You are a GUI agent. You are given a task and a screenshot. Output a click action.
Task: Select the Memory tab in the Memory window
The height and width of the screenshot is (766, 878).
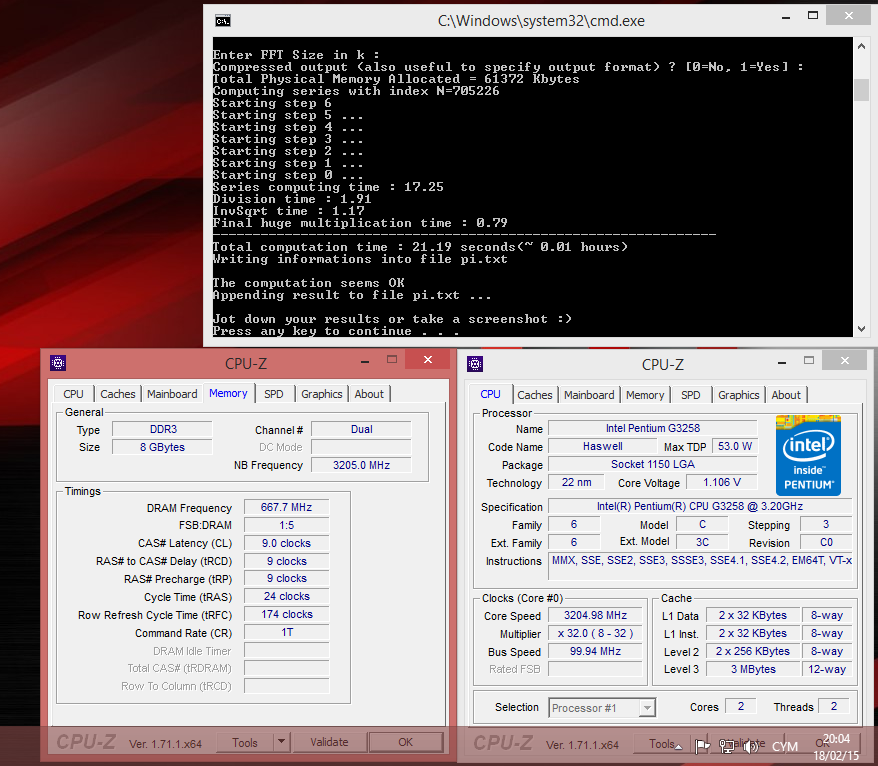point(228,393)
